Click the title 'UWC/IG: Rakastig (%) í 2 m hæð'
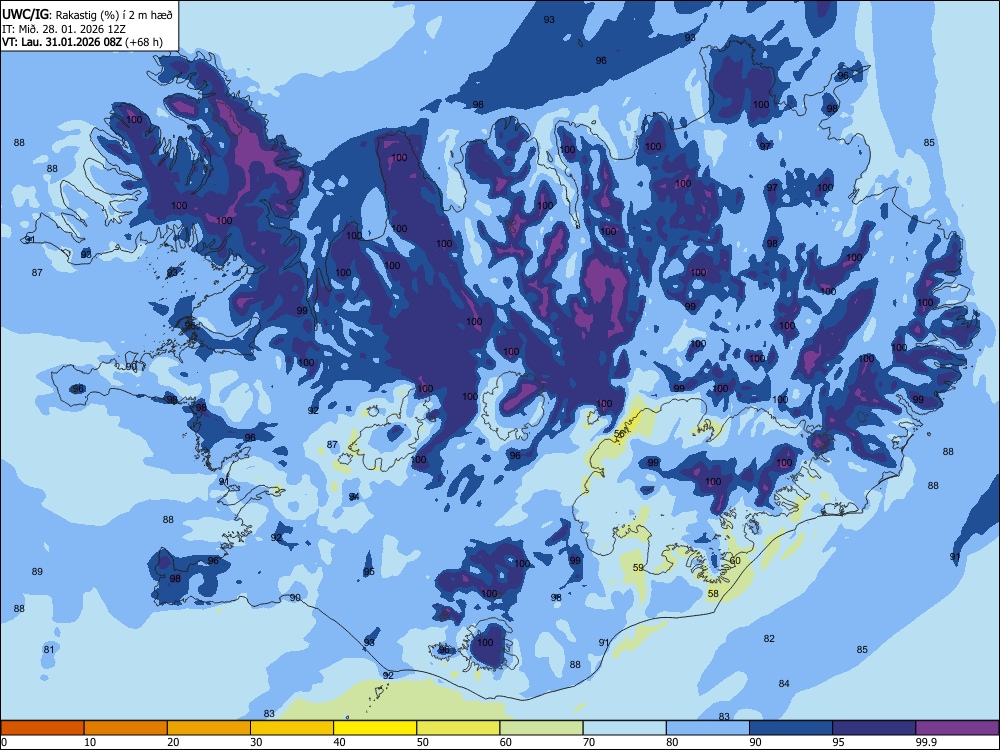 point(87,15)
